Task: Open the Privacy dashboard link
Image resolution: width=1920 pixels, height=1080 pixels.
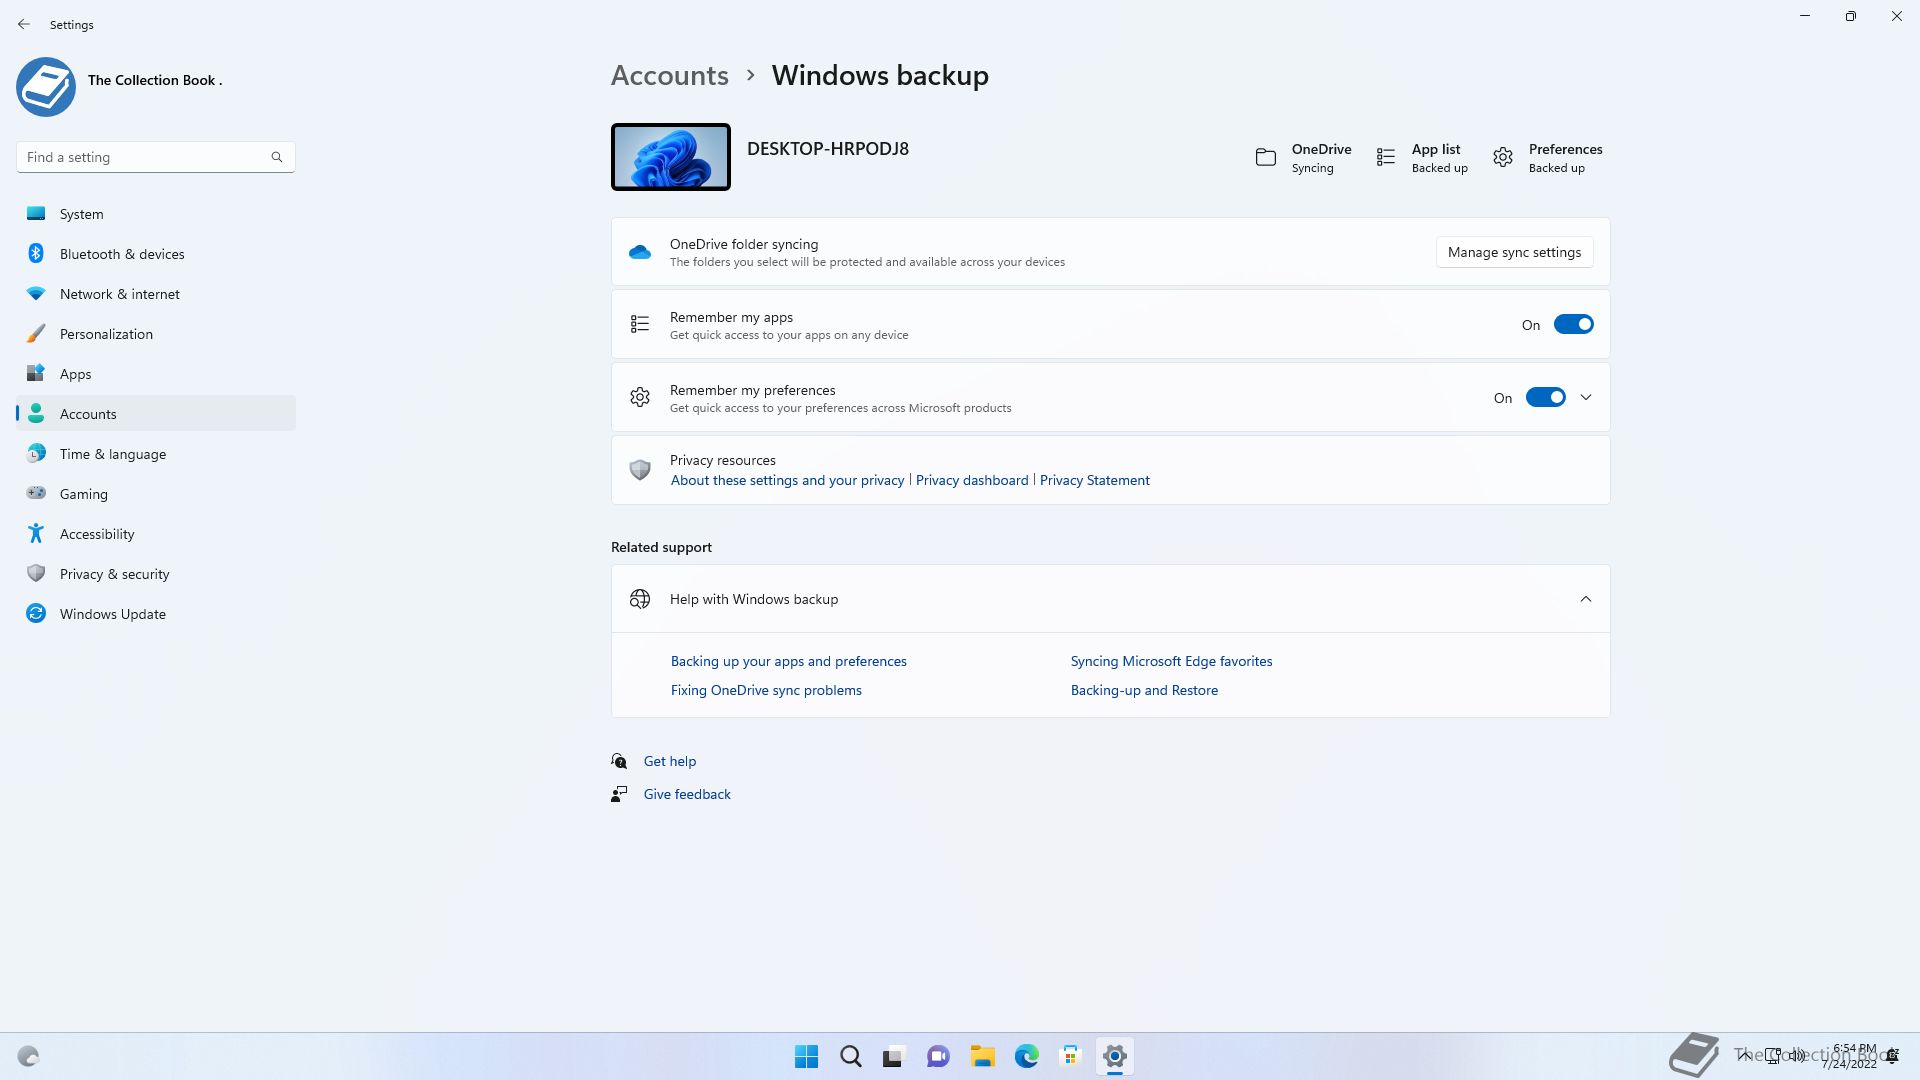Action: pyautogui.click(x=972, y=480)
